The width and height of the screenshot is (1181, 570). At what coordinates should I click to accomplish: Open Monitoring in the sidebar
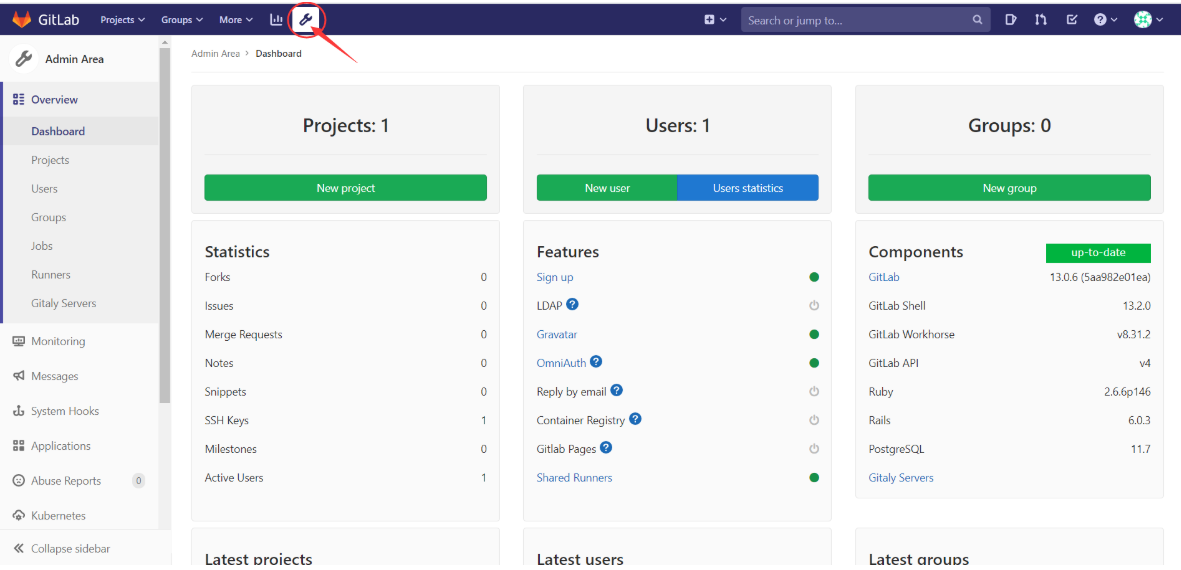coord(58,341)
